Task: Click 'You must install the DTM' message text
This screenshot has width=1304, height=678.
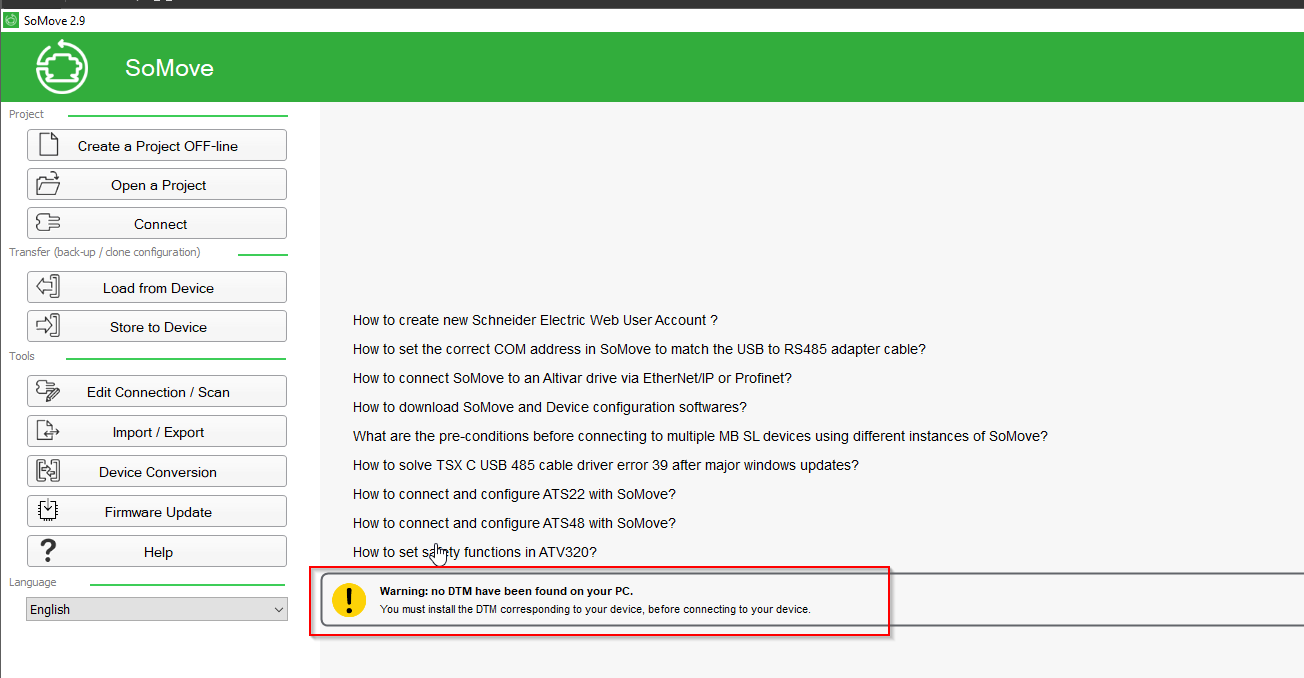Action: 595,609
